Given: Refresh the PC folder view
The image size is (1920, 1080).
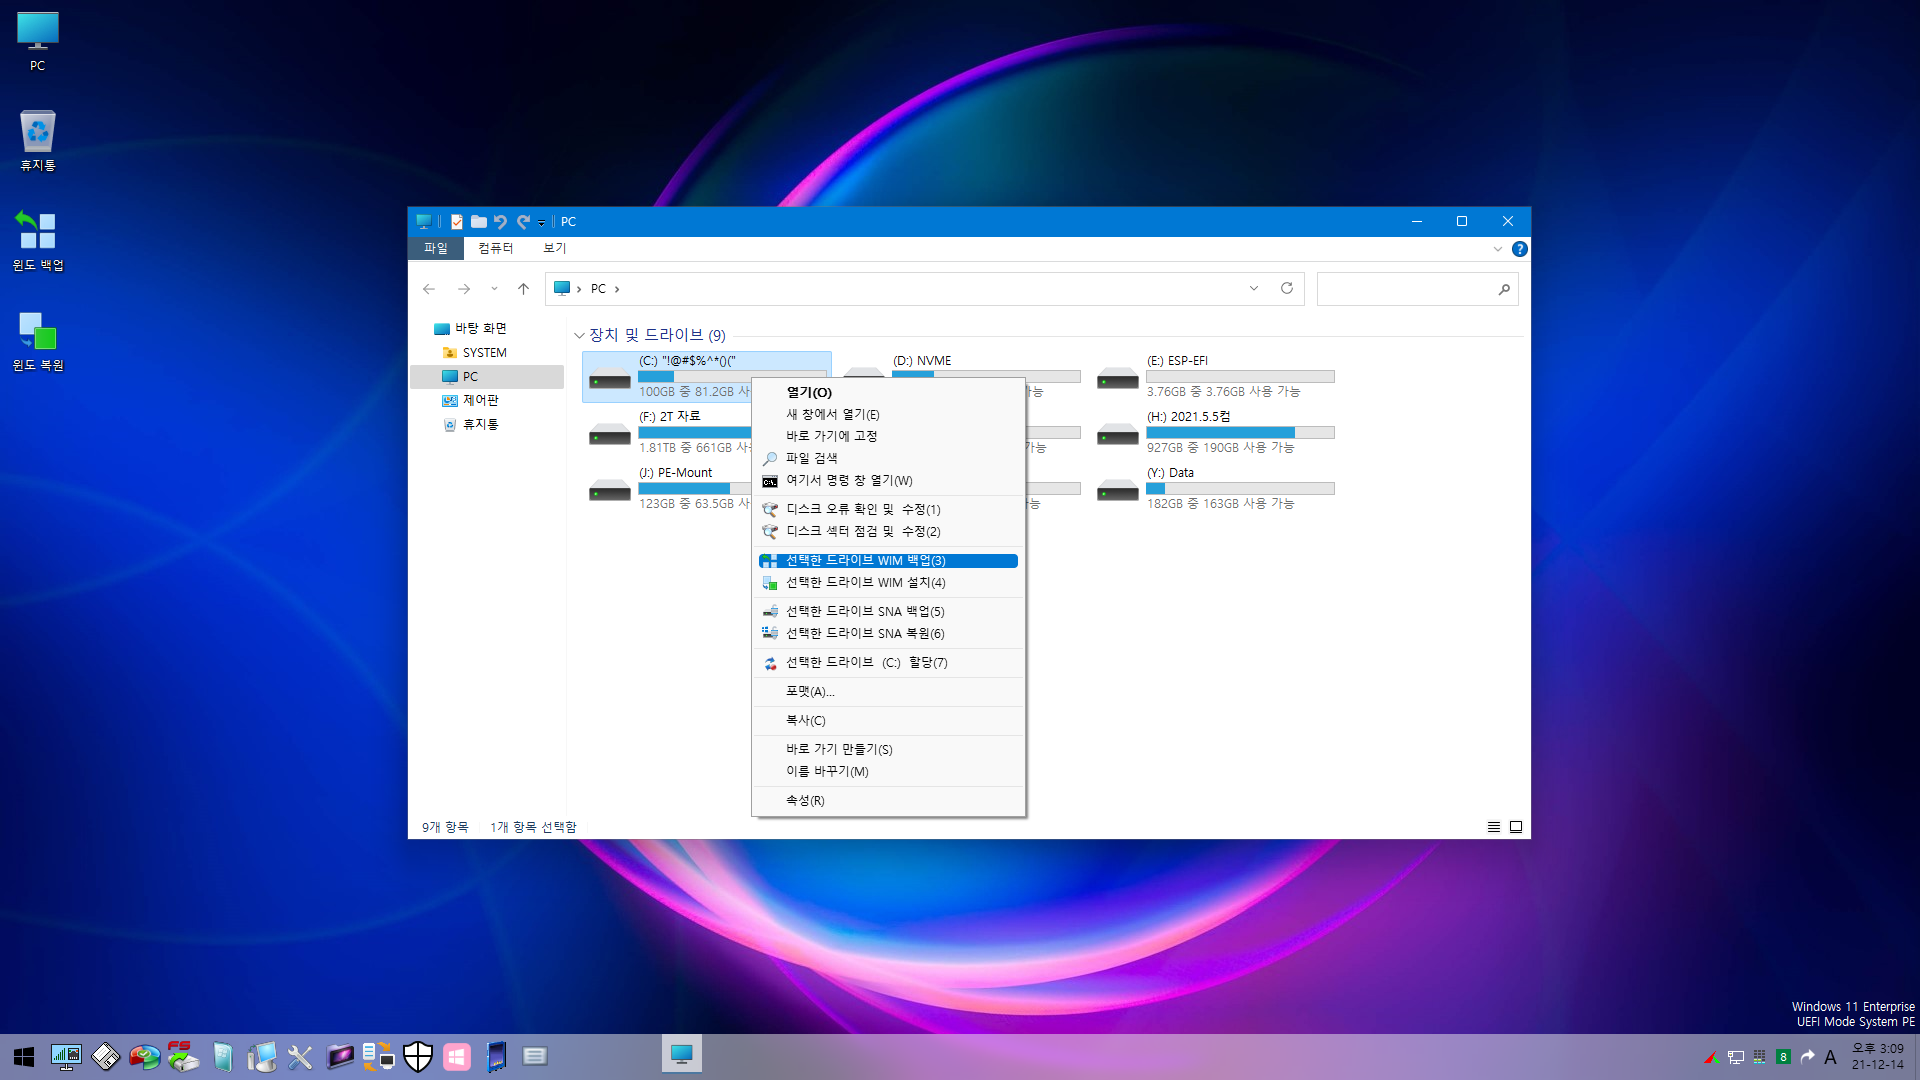Looking at the screenshot, I should pyautogui.click(x=1287, y=289).
